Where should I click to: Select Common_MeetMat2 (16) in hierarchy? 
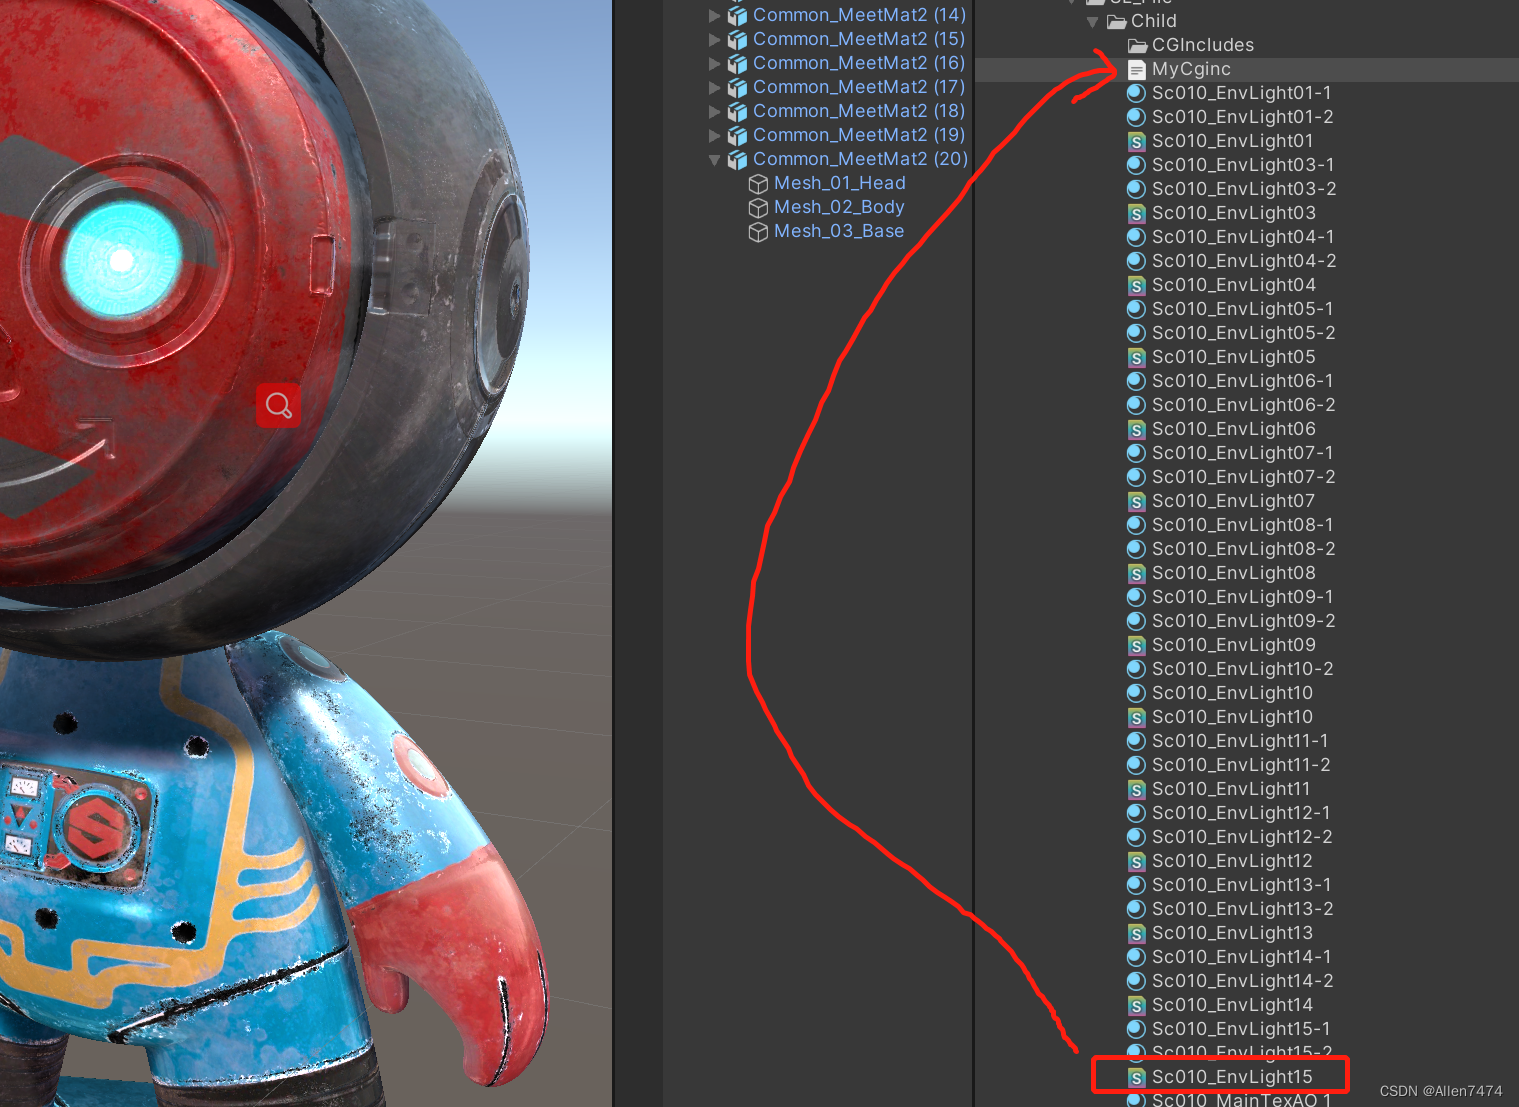coord(859,63)
